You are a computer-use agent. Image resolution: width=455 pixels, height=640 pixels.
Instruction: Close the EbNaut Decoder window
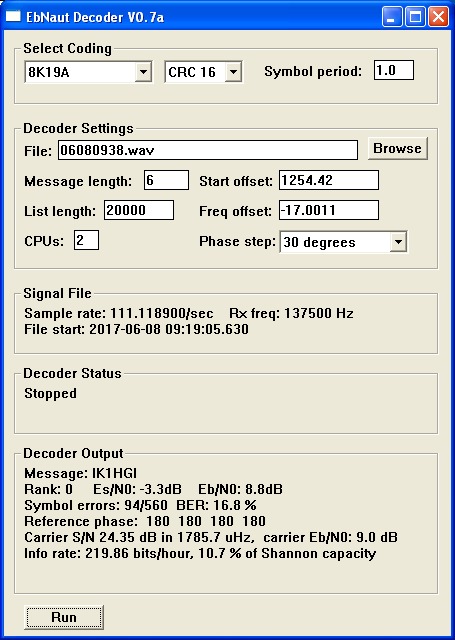click(438, 17)
